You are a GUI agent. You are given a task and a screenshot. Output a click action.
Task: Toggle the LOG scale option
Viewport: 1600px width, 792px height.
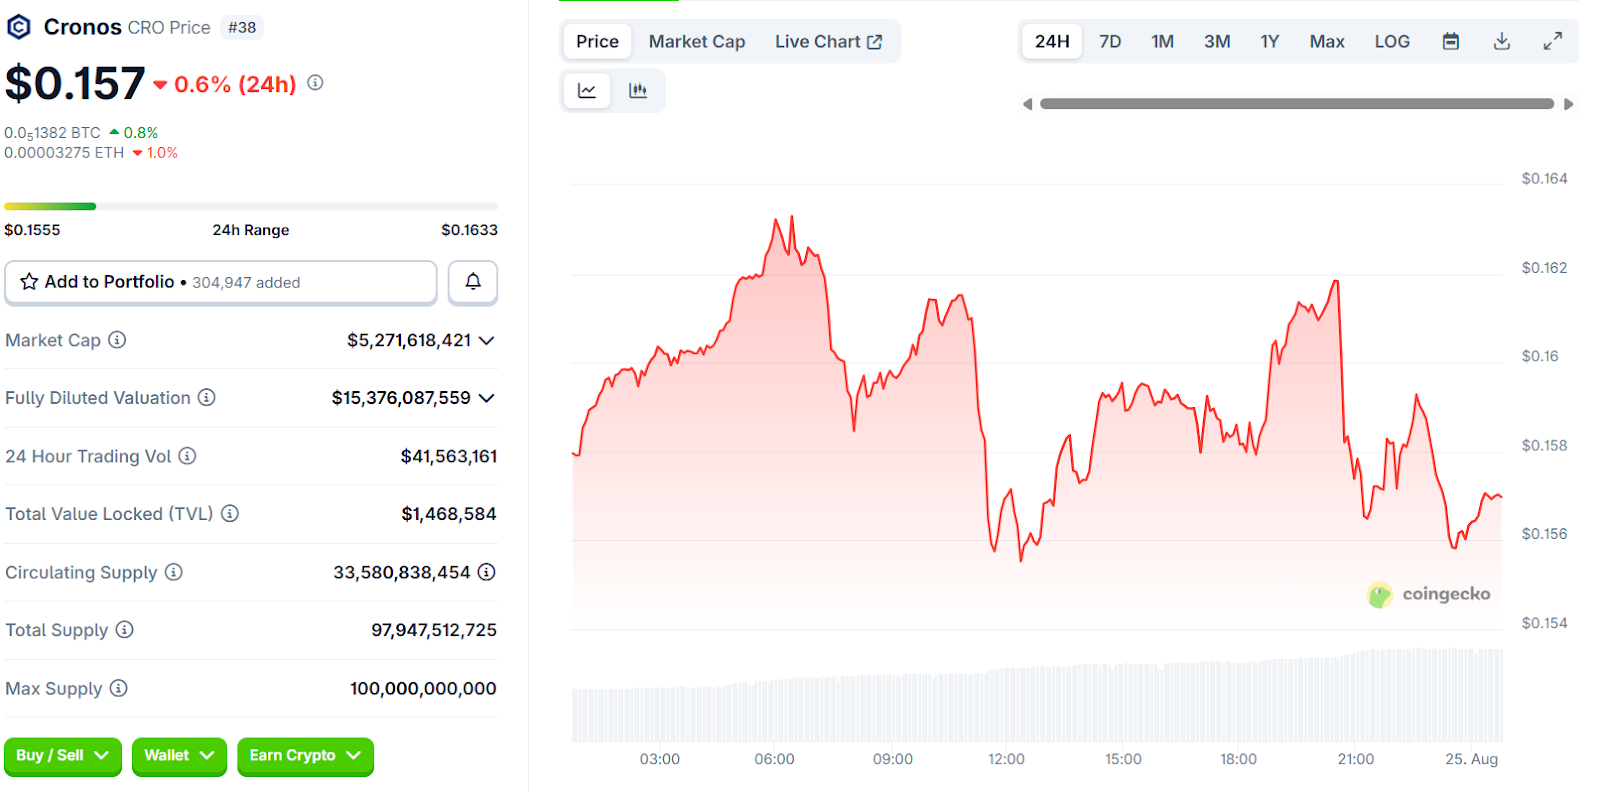[x=1391, y=41]
